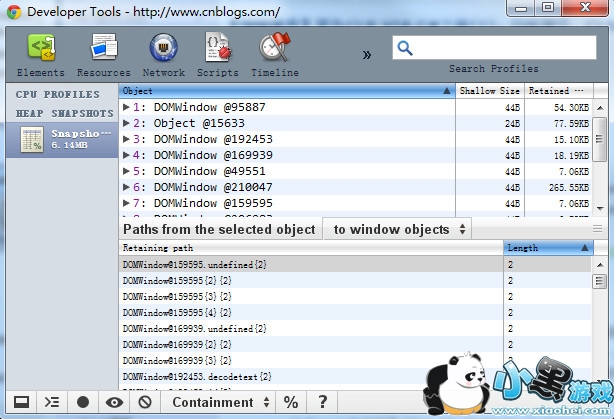
Task: Open the Resources panel
Action: [x=103, y=55]
